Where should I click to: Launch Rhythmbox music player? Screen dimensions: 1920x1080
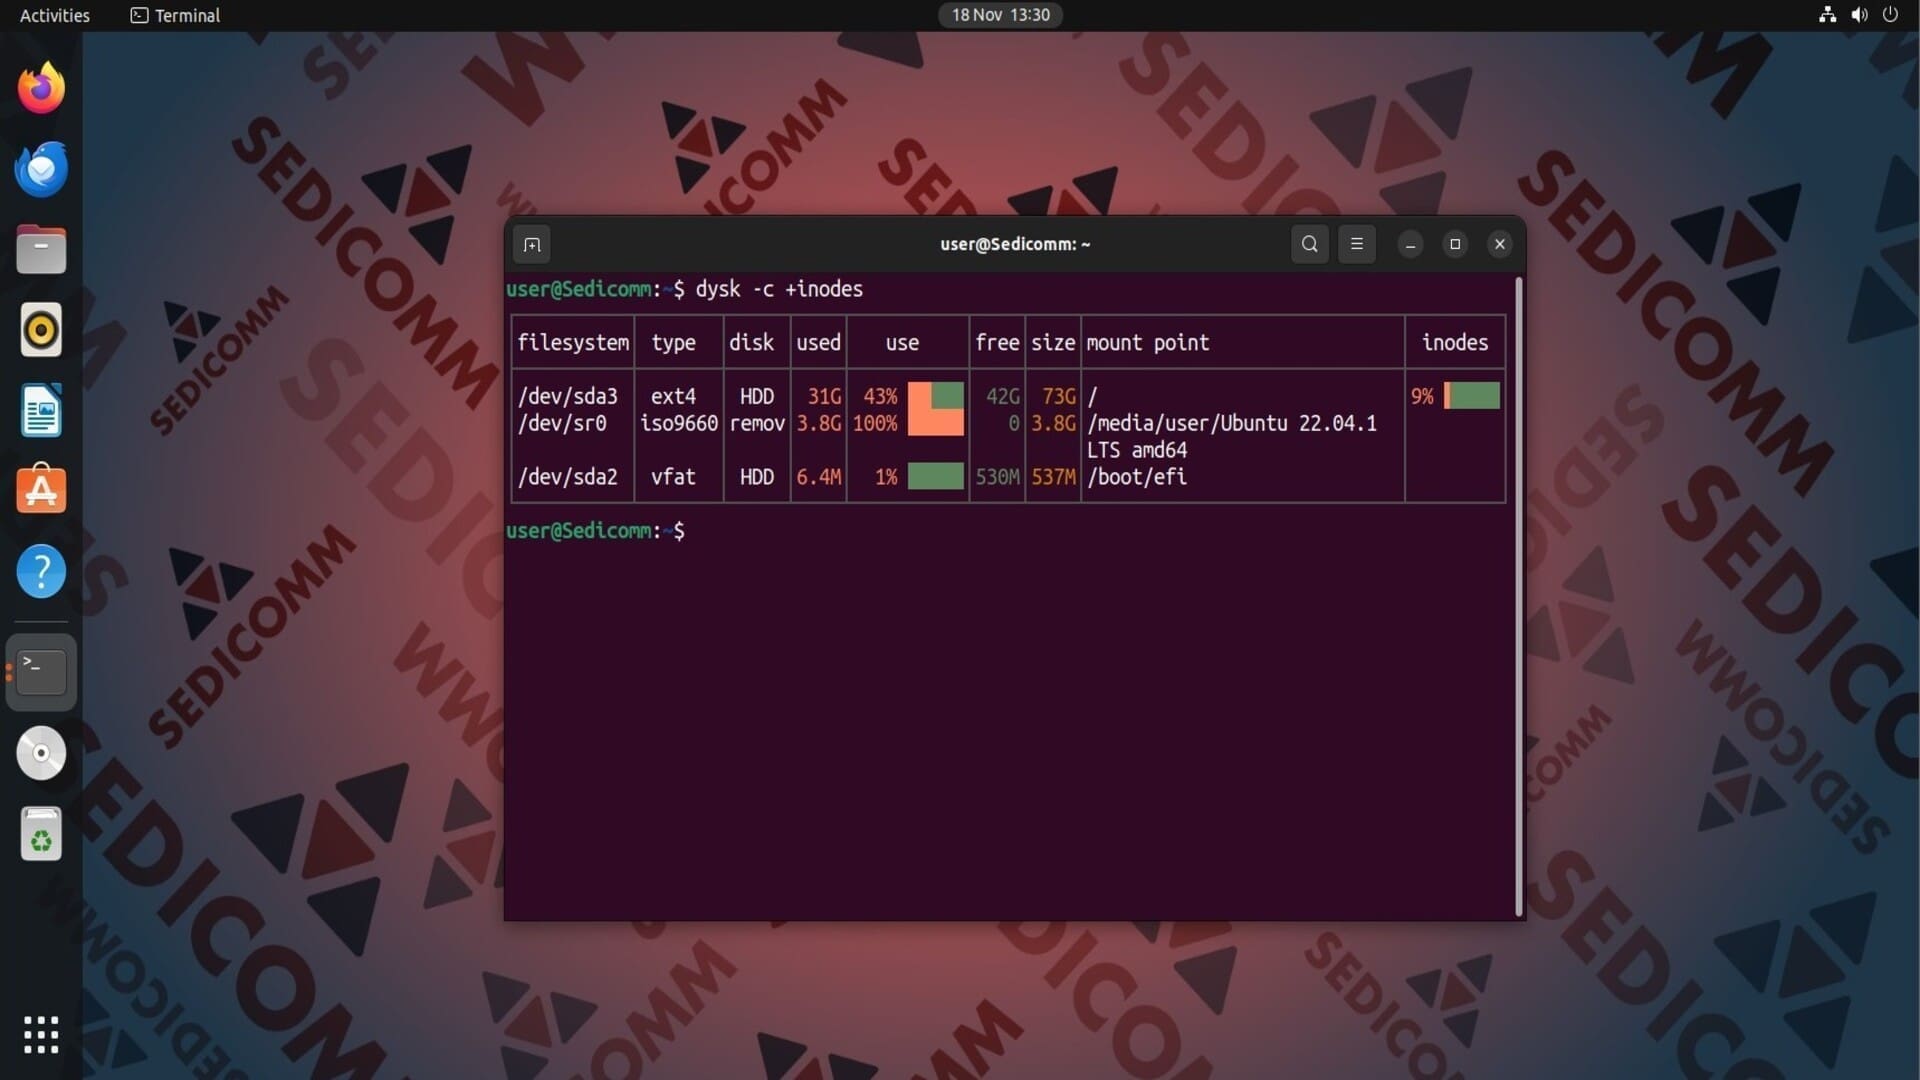pyautogui.click(x=41, y=330)
